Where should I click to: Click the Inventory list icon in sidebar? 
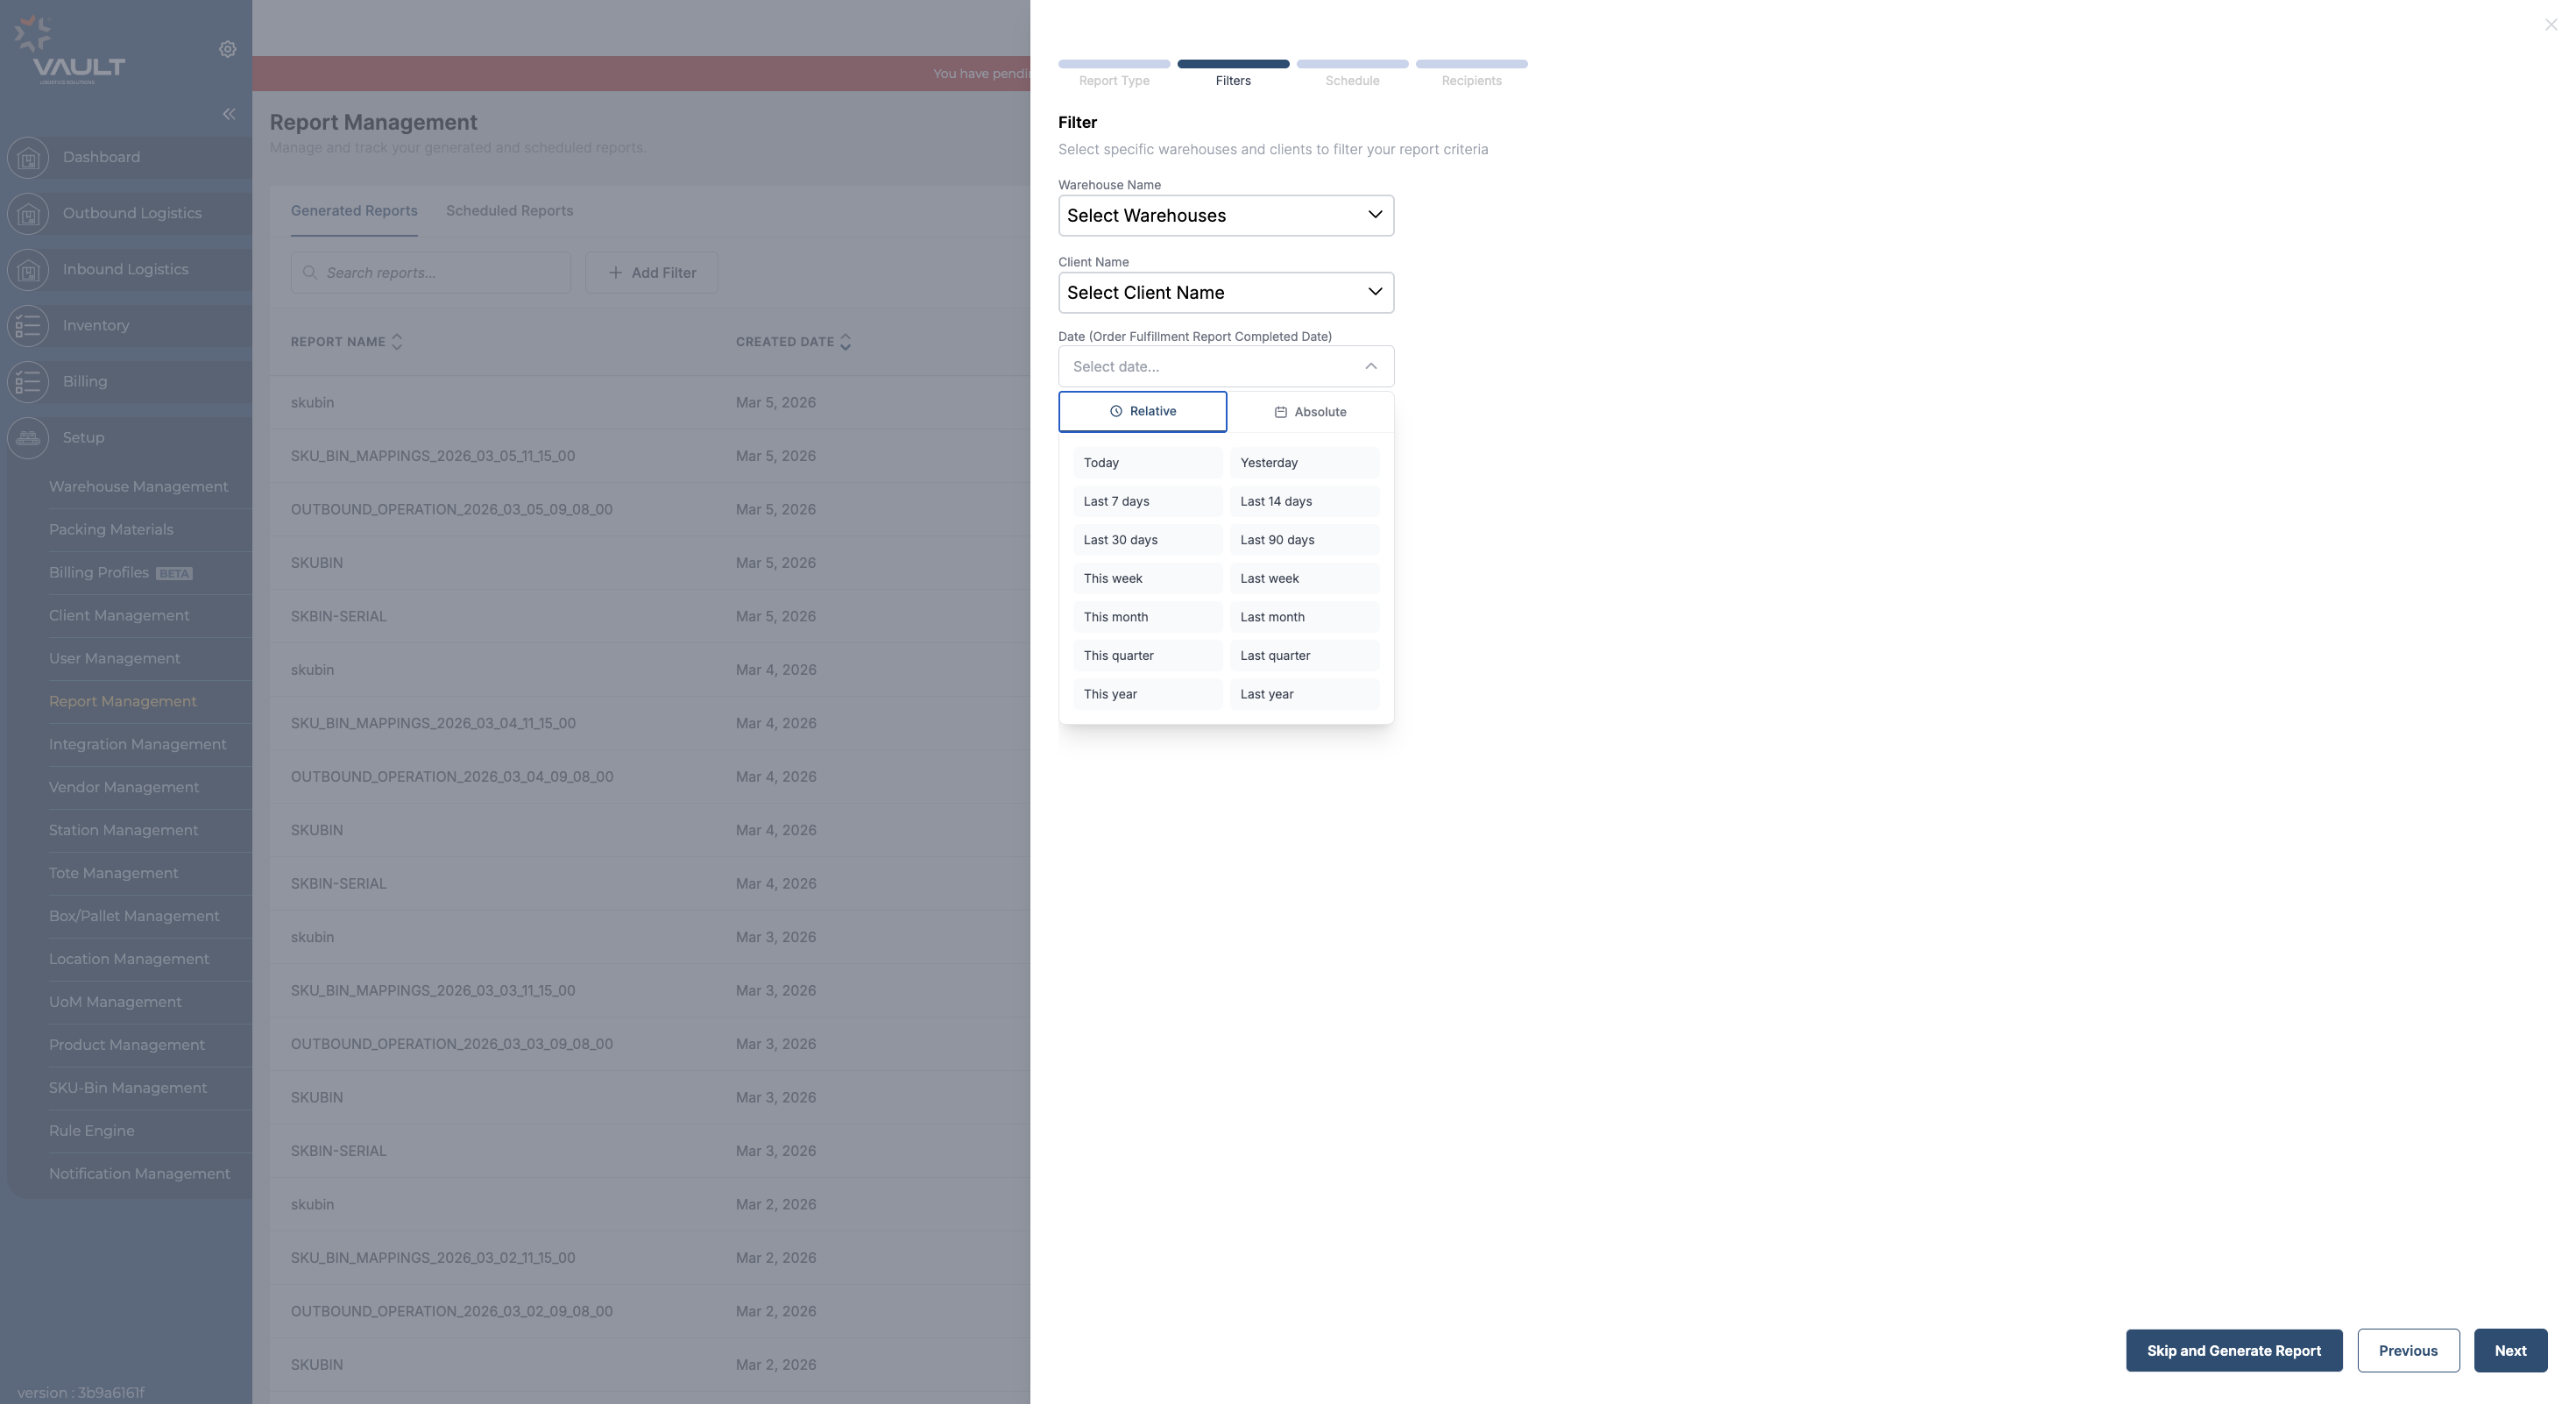[28, 326]
